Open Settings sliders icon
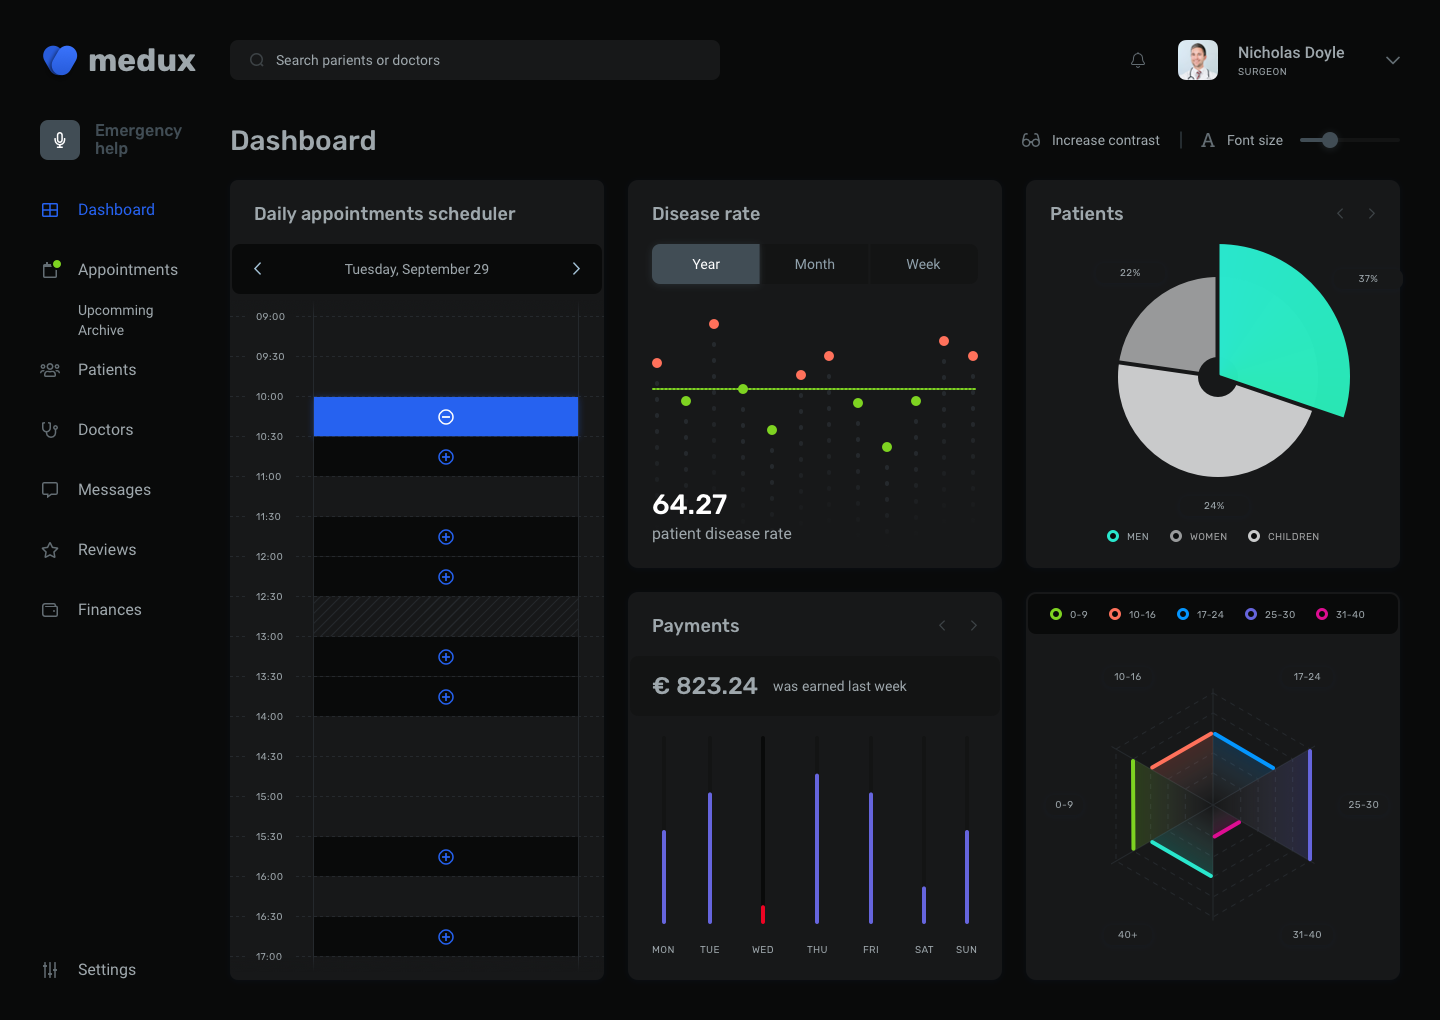Screen dimensions: 1440x1020 click(x=50, y=970)
